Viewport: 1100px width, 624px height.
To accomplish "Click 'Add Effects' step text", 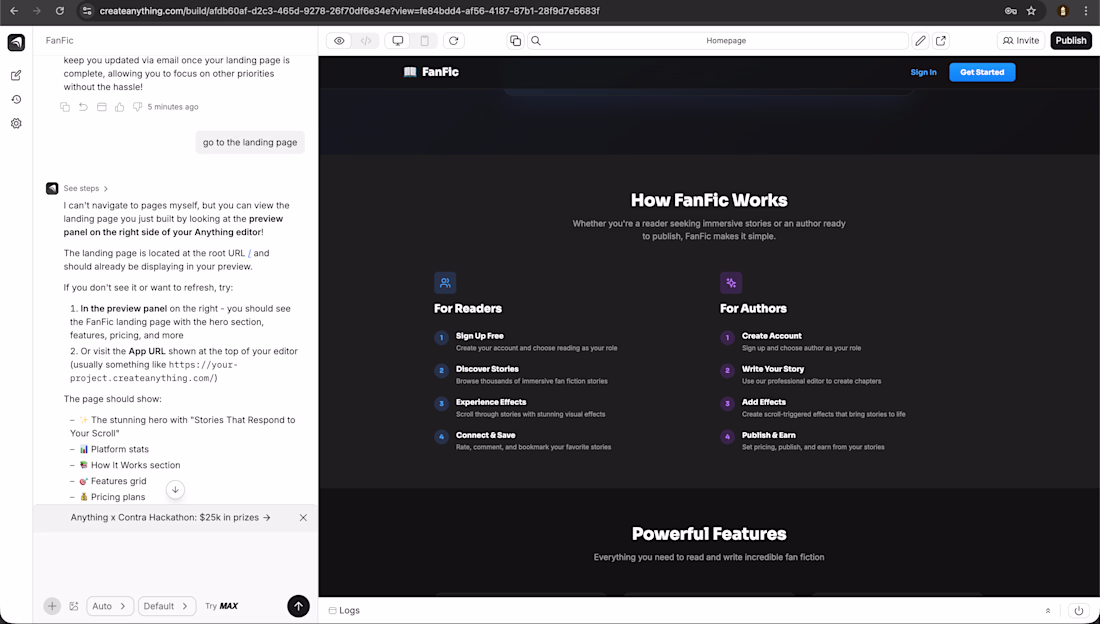I will pyautogui.click(x=764, y=402).
